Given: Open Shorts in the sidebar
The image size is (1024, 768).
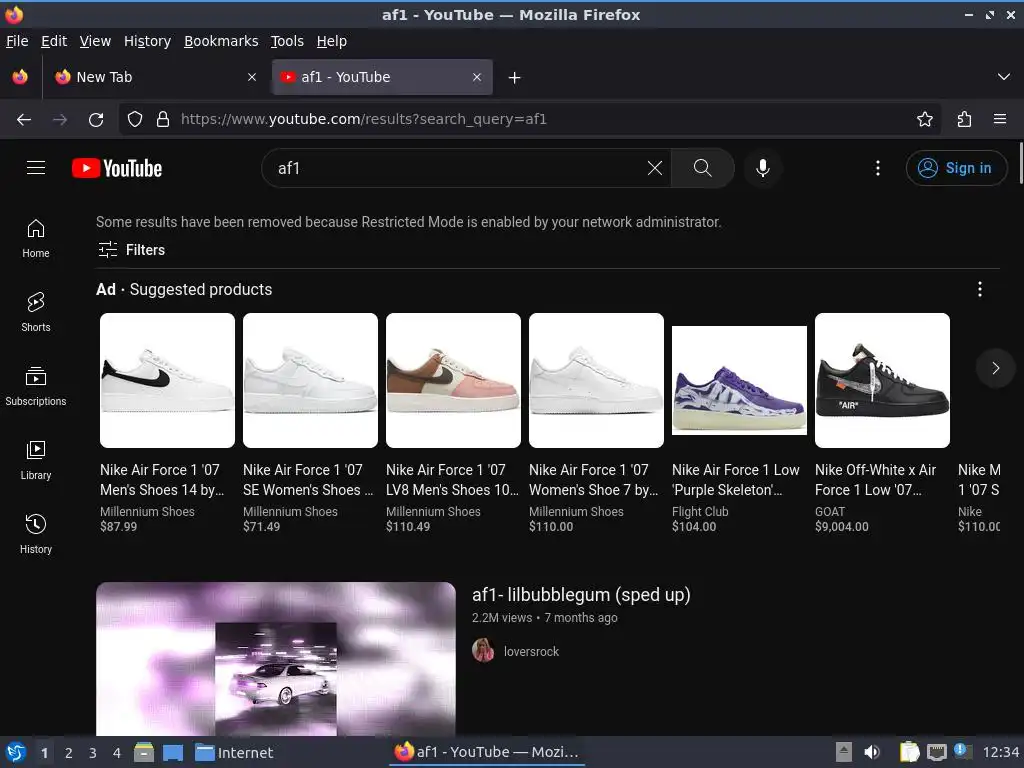Looking at the screenshot, I should pos(36,312).
